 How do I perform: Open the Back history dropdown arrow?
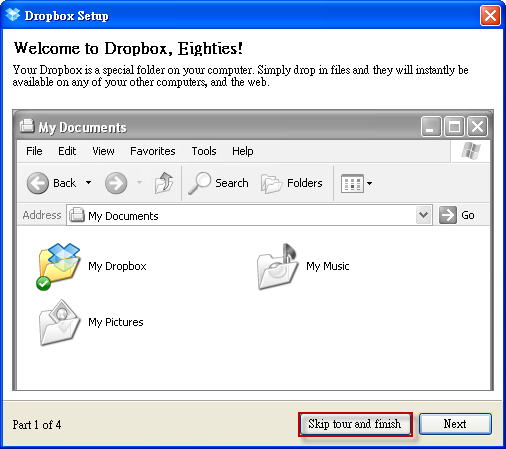tap(88, 183)
